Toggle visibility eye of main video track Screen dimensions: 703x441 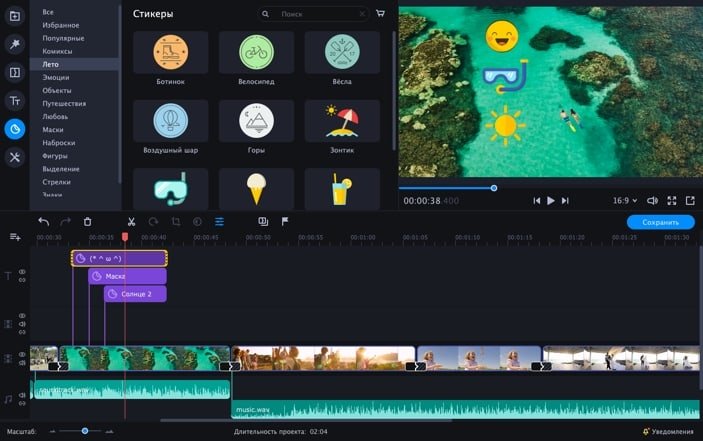pyautogui.click(x=22, y=353)
